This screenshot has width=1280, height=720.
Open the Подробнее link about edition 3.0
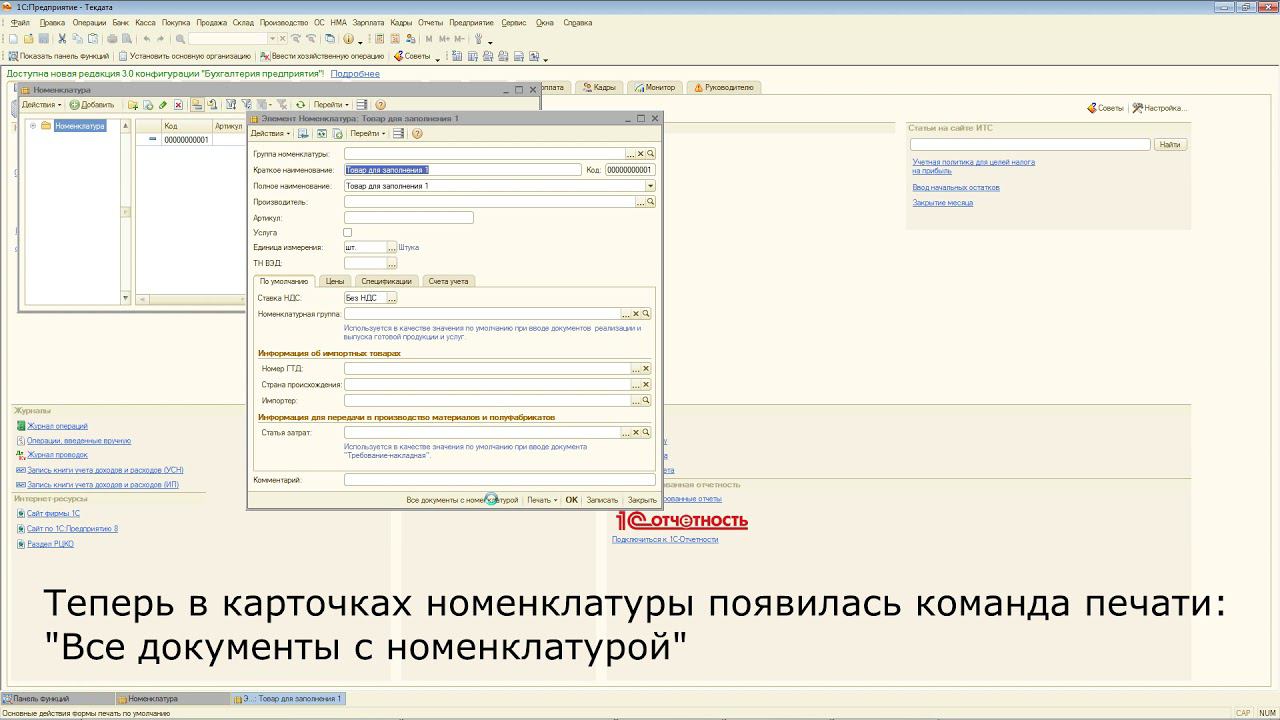355,74
